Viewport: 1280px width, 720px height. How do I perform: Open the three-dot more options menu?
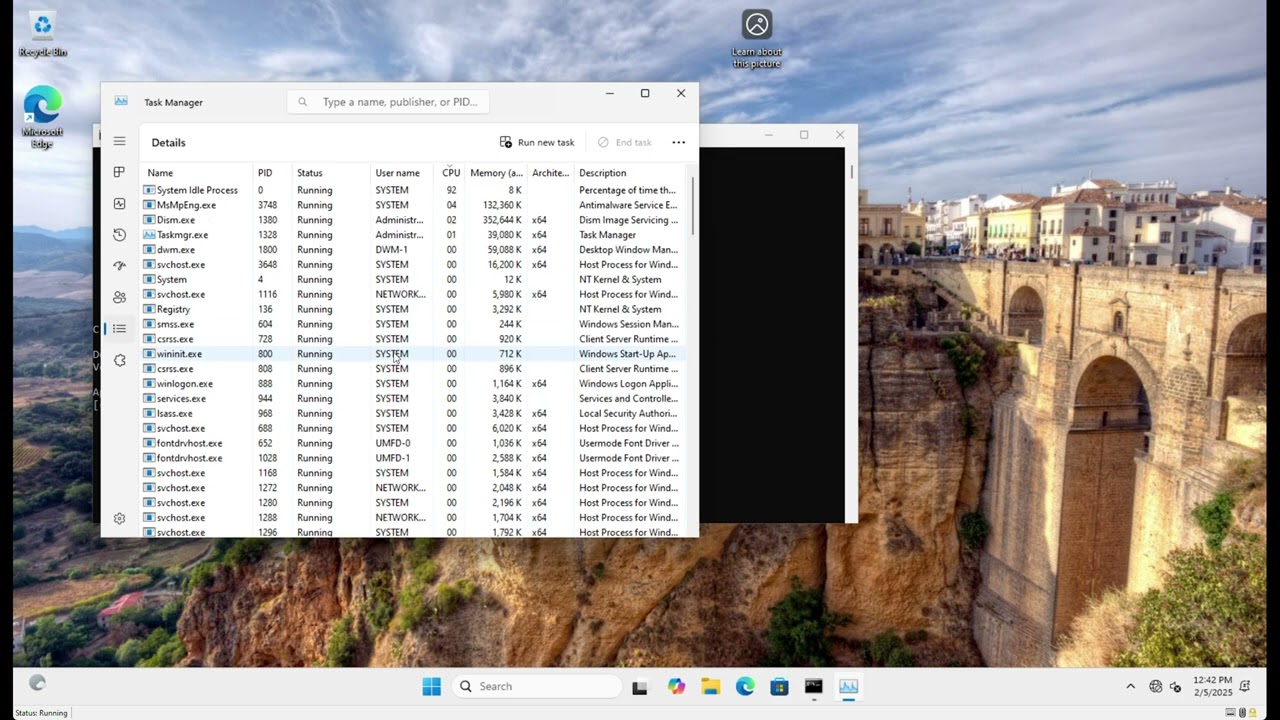(x=679, y=142)
